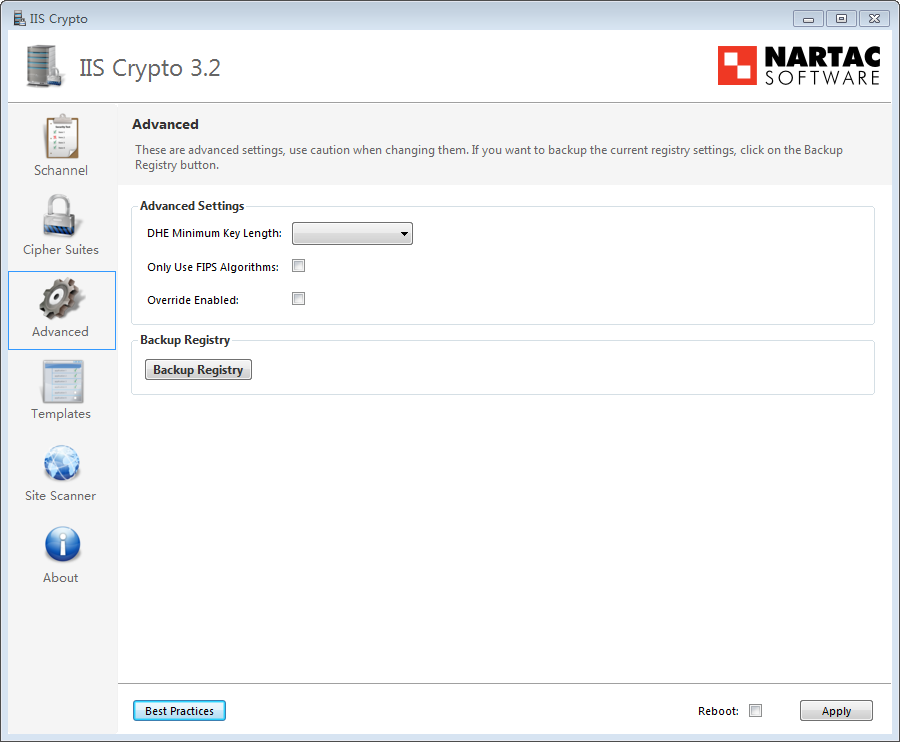
Task: Click the Apply button
Action: point(836,711)
